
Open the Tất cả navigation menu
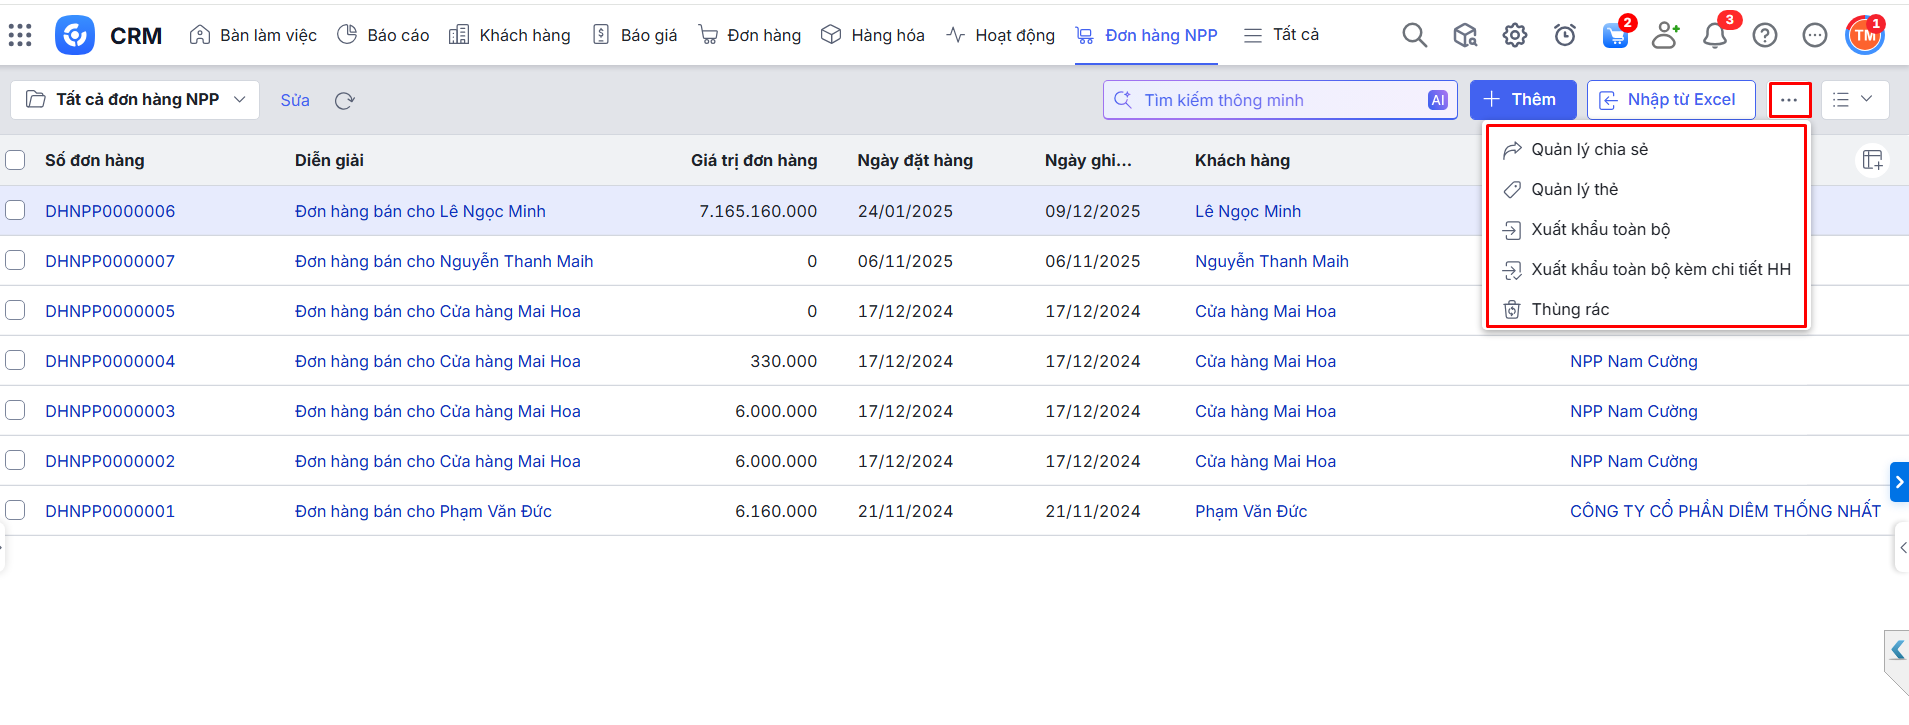pyautogui.click(x=1281, y=35)
